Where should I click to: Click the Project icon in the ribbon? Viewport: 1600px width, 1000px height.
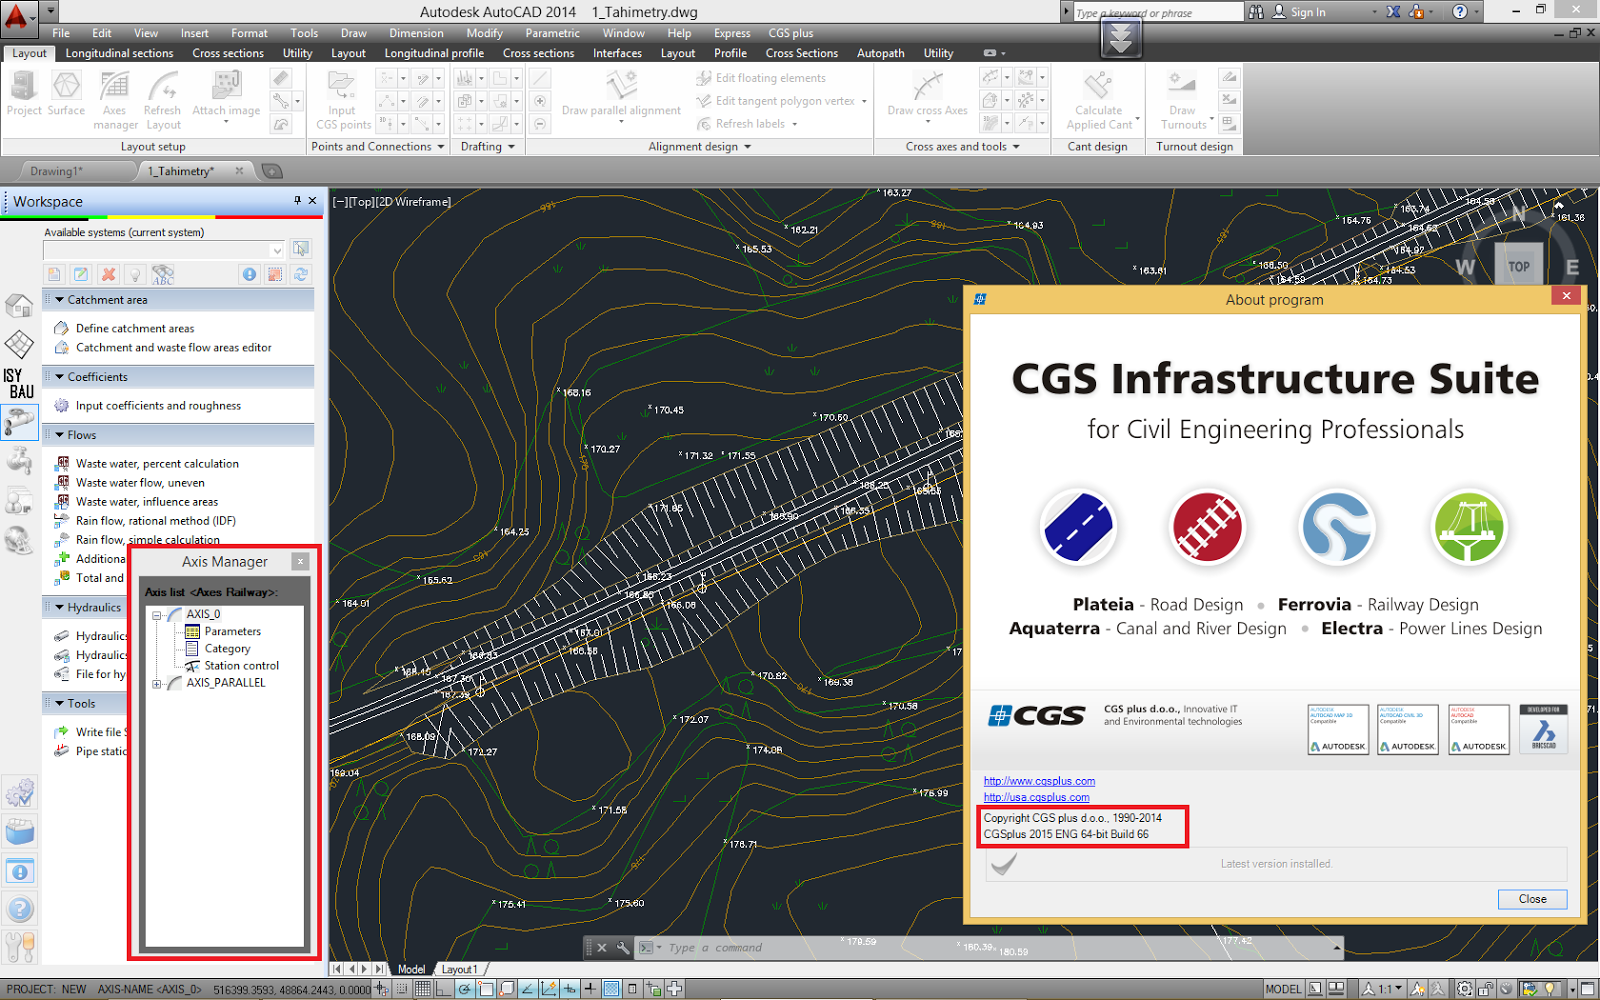(x=24, y=94)
